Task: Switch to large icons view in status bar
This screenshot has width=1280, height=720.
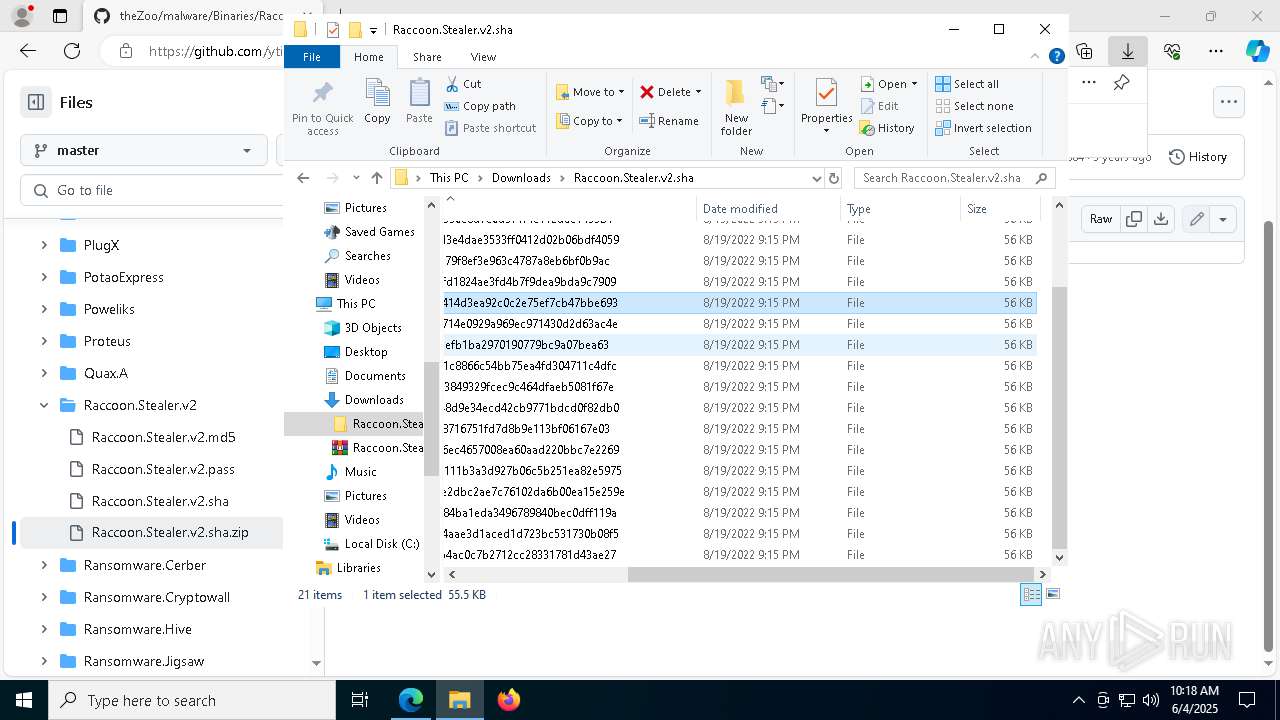Action: pyautogui.click(x=1052, y=594)
